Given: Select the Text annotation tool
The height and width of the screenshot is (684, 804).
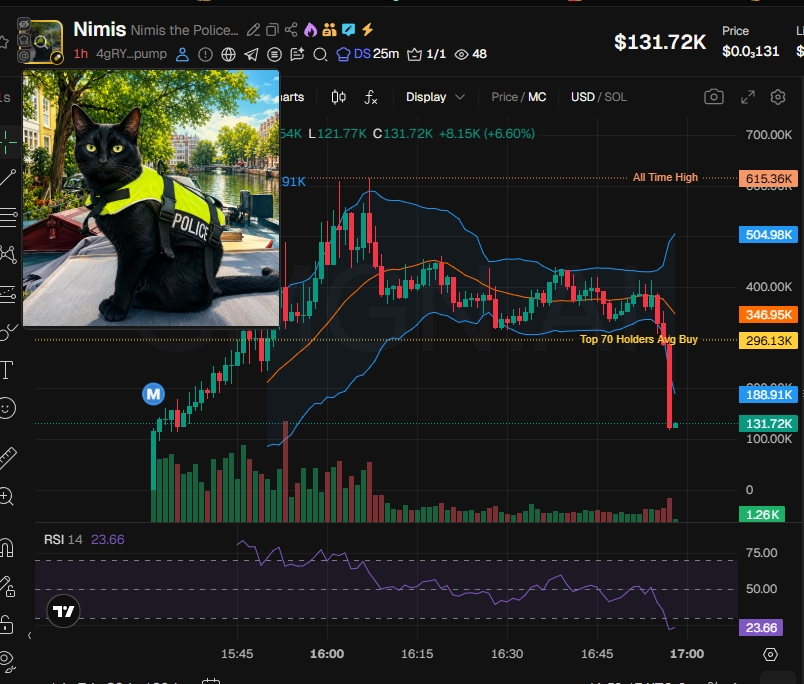Looking at the screenshot, I should [x=7, y=370].
